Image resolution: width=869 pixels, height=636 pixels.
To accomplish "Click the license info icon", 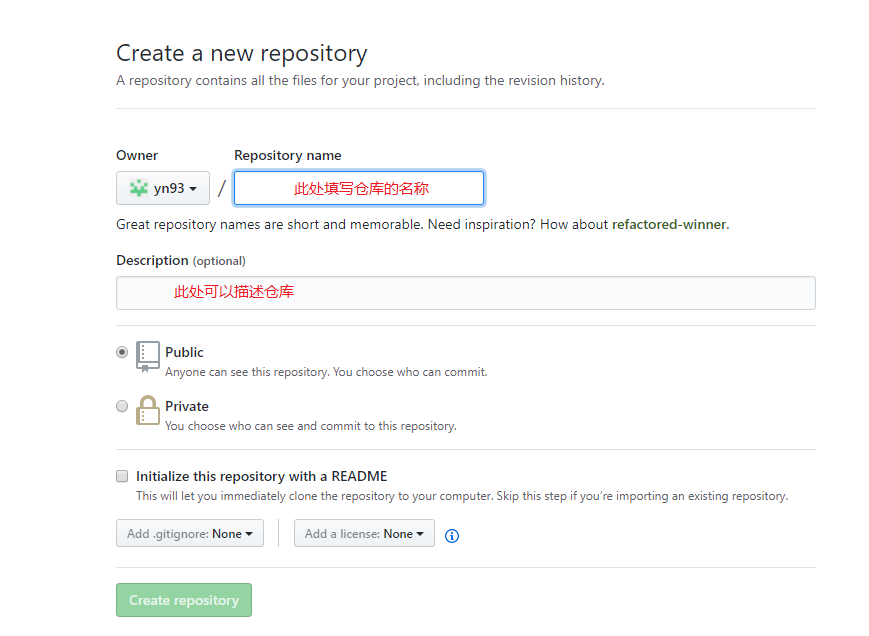I will [452, 536].
